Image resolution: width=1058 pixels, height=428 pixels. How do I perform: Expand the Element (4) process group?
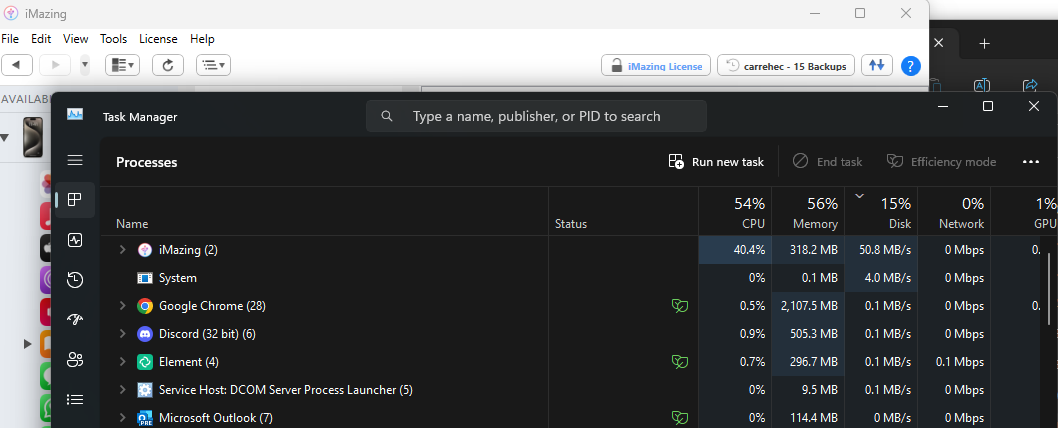coord(122,362)
